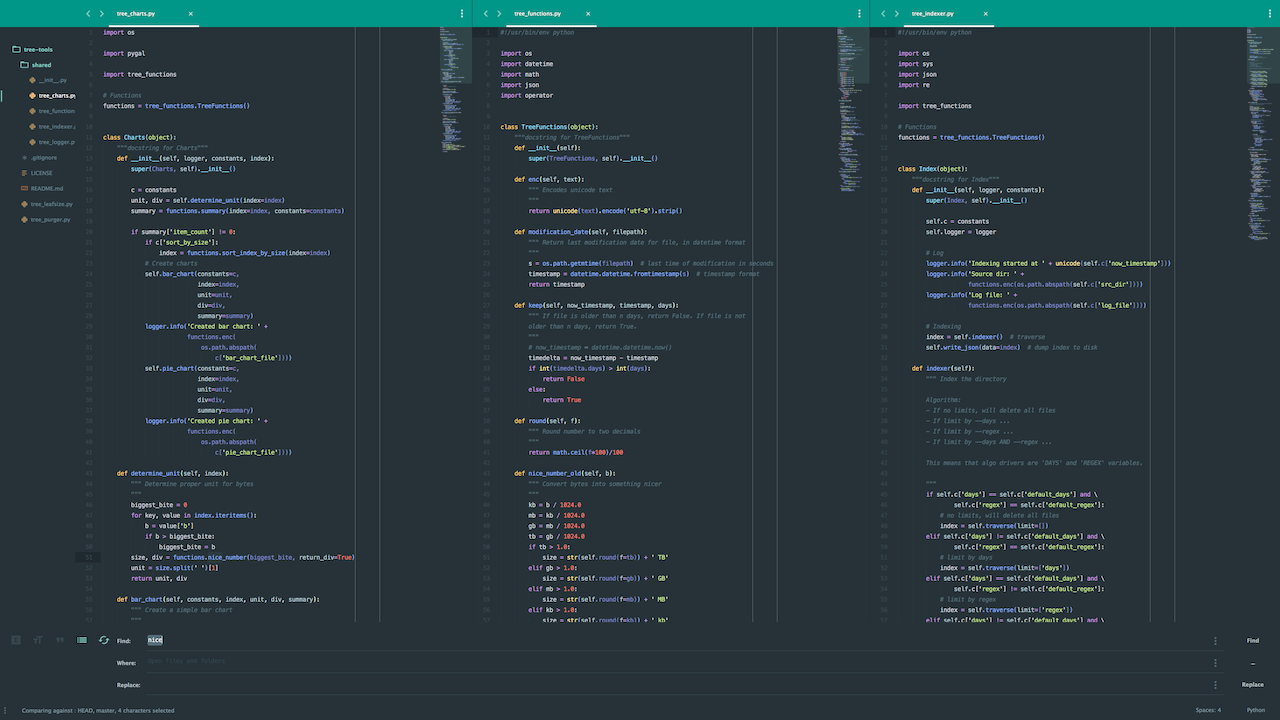Toggle the highlight matches icon in find panel
1280x720 pixels.
(x=81, y=640)
